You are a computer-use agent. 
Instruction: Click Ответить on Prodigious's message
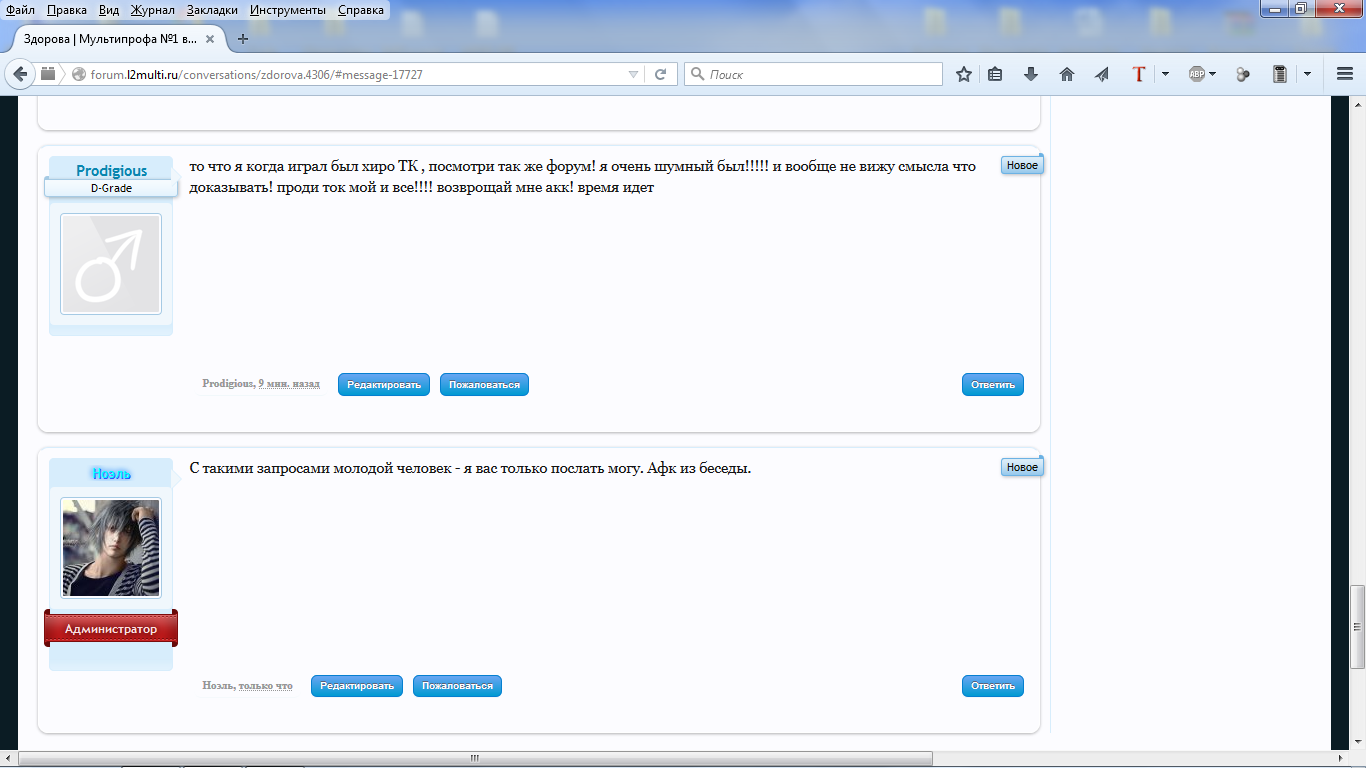992,385
